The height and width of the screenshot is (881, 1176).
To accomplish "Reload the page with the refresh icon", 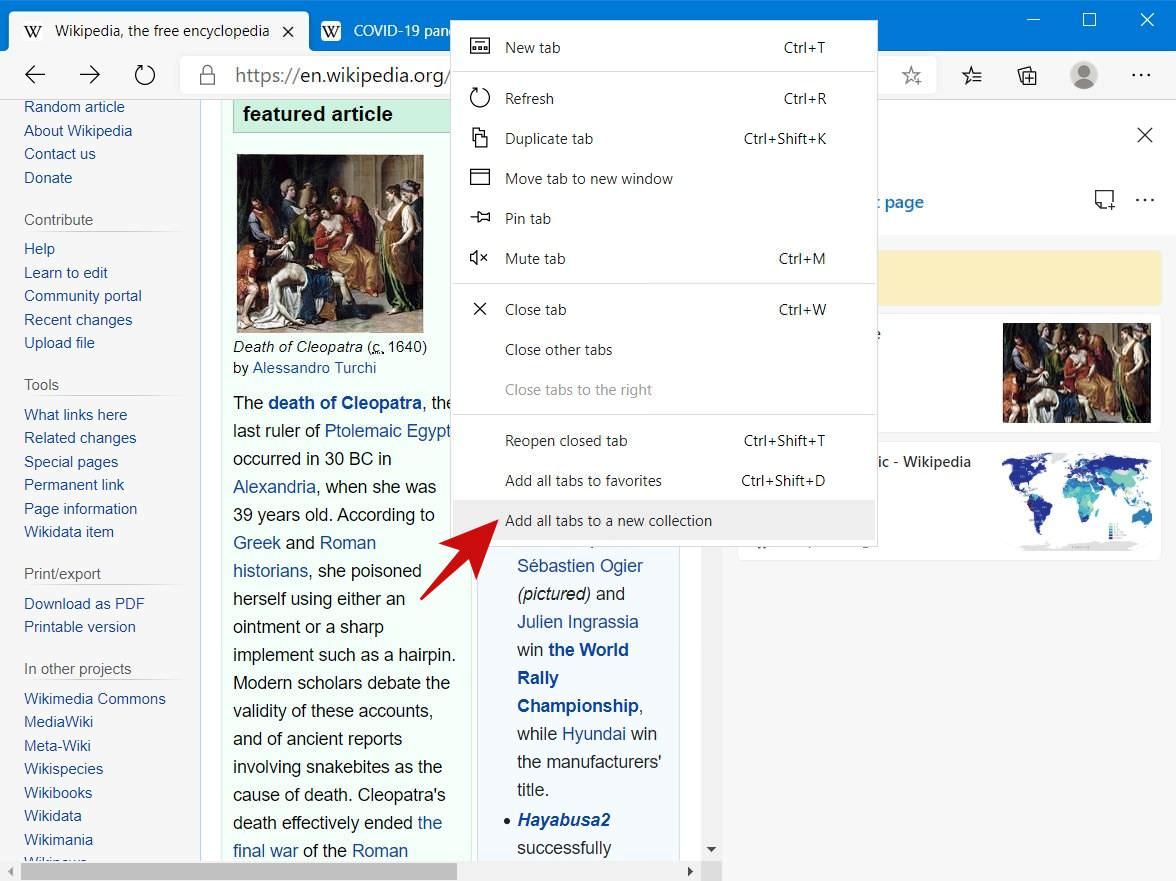I will coord(145,74).
